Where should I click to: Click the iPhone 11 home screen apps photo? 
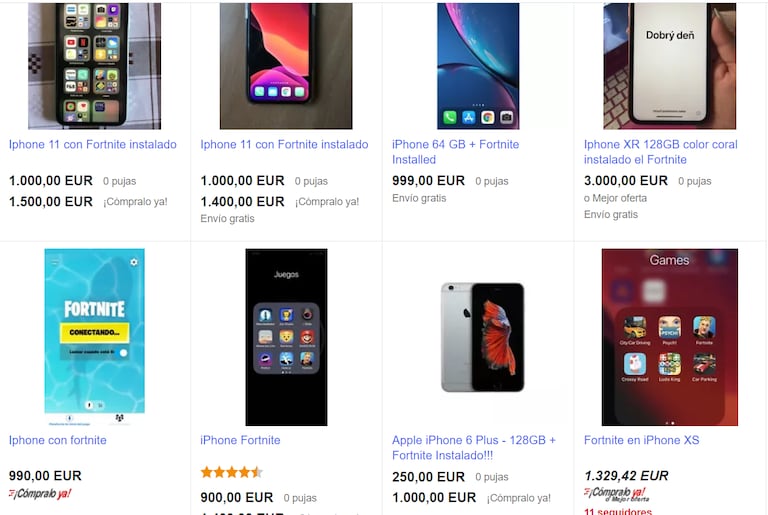click(x=95, y=66)
